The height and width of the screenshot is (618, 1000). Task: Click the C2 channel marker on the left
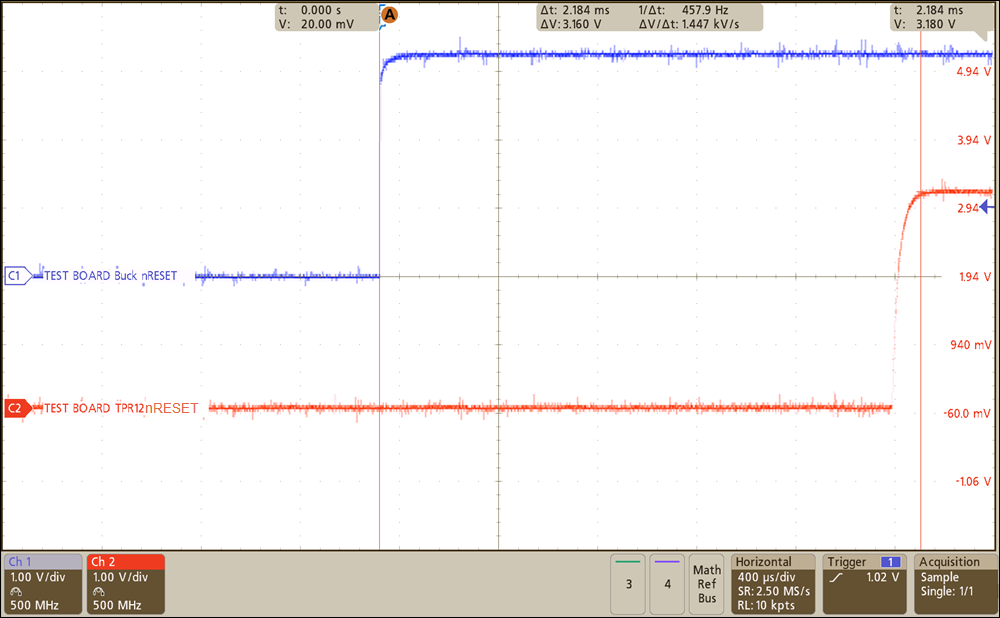click(13, 408)
